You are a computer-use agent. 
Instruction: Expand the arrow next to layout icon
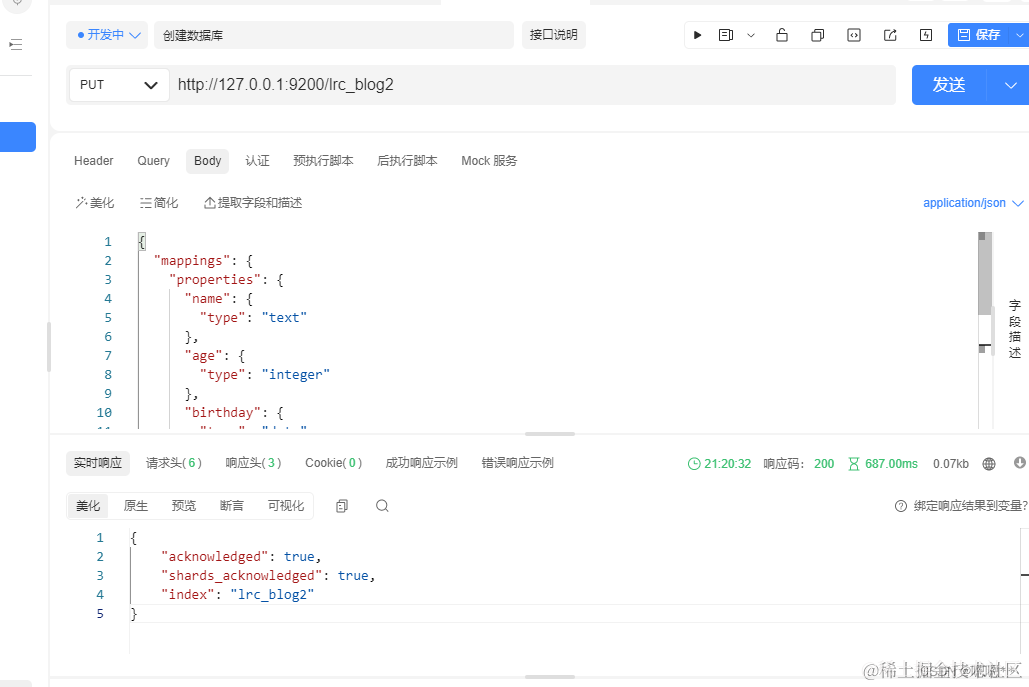[x=751, y=35]
